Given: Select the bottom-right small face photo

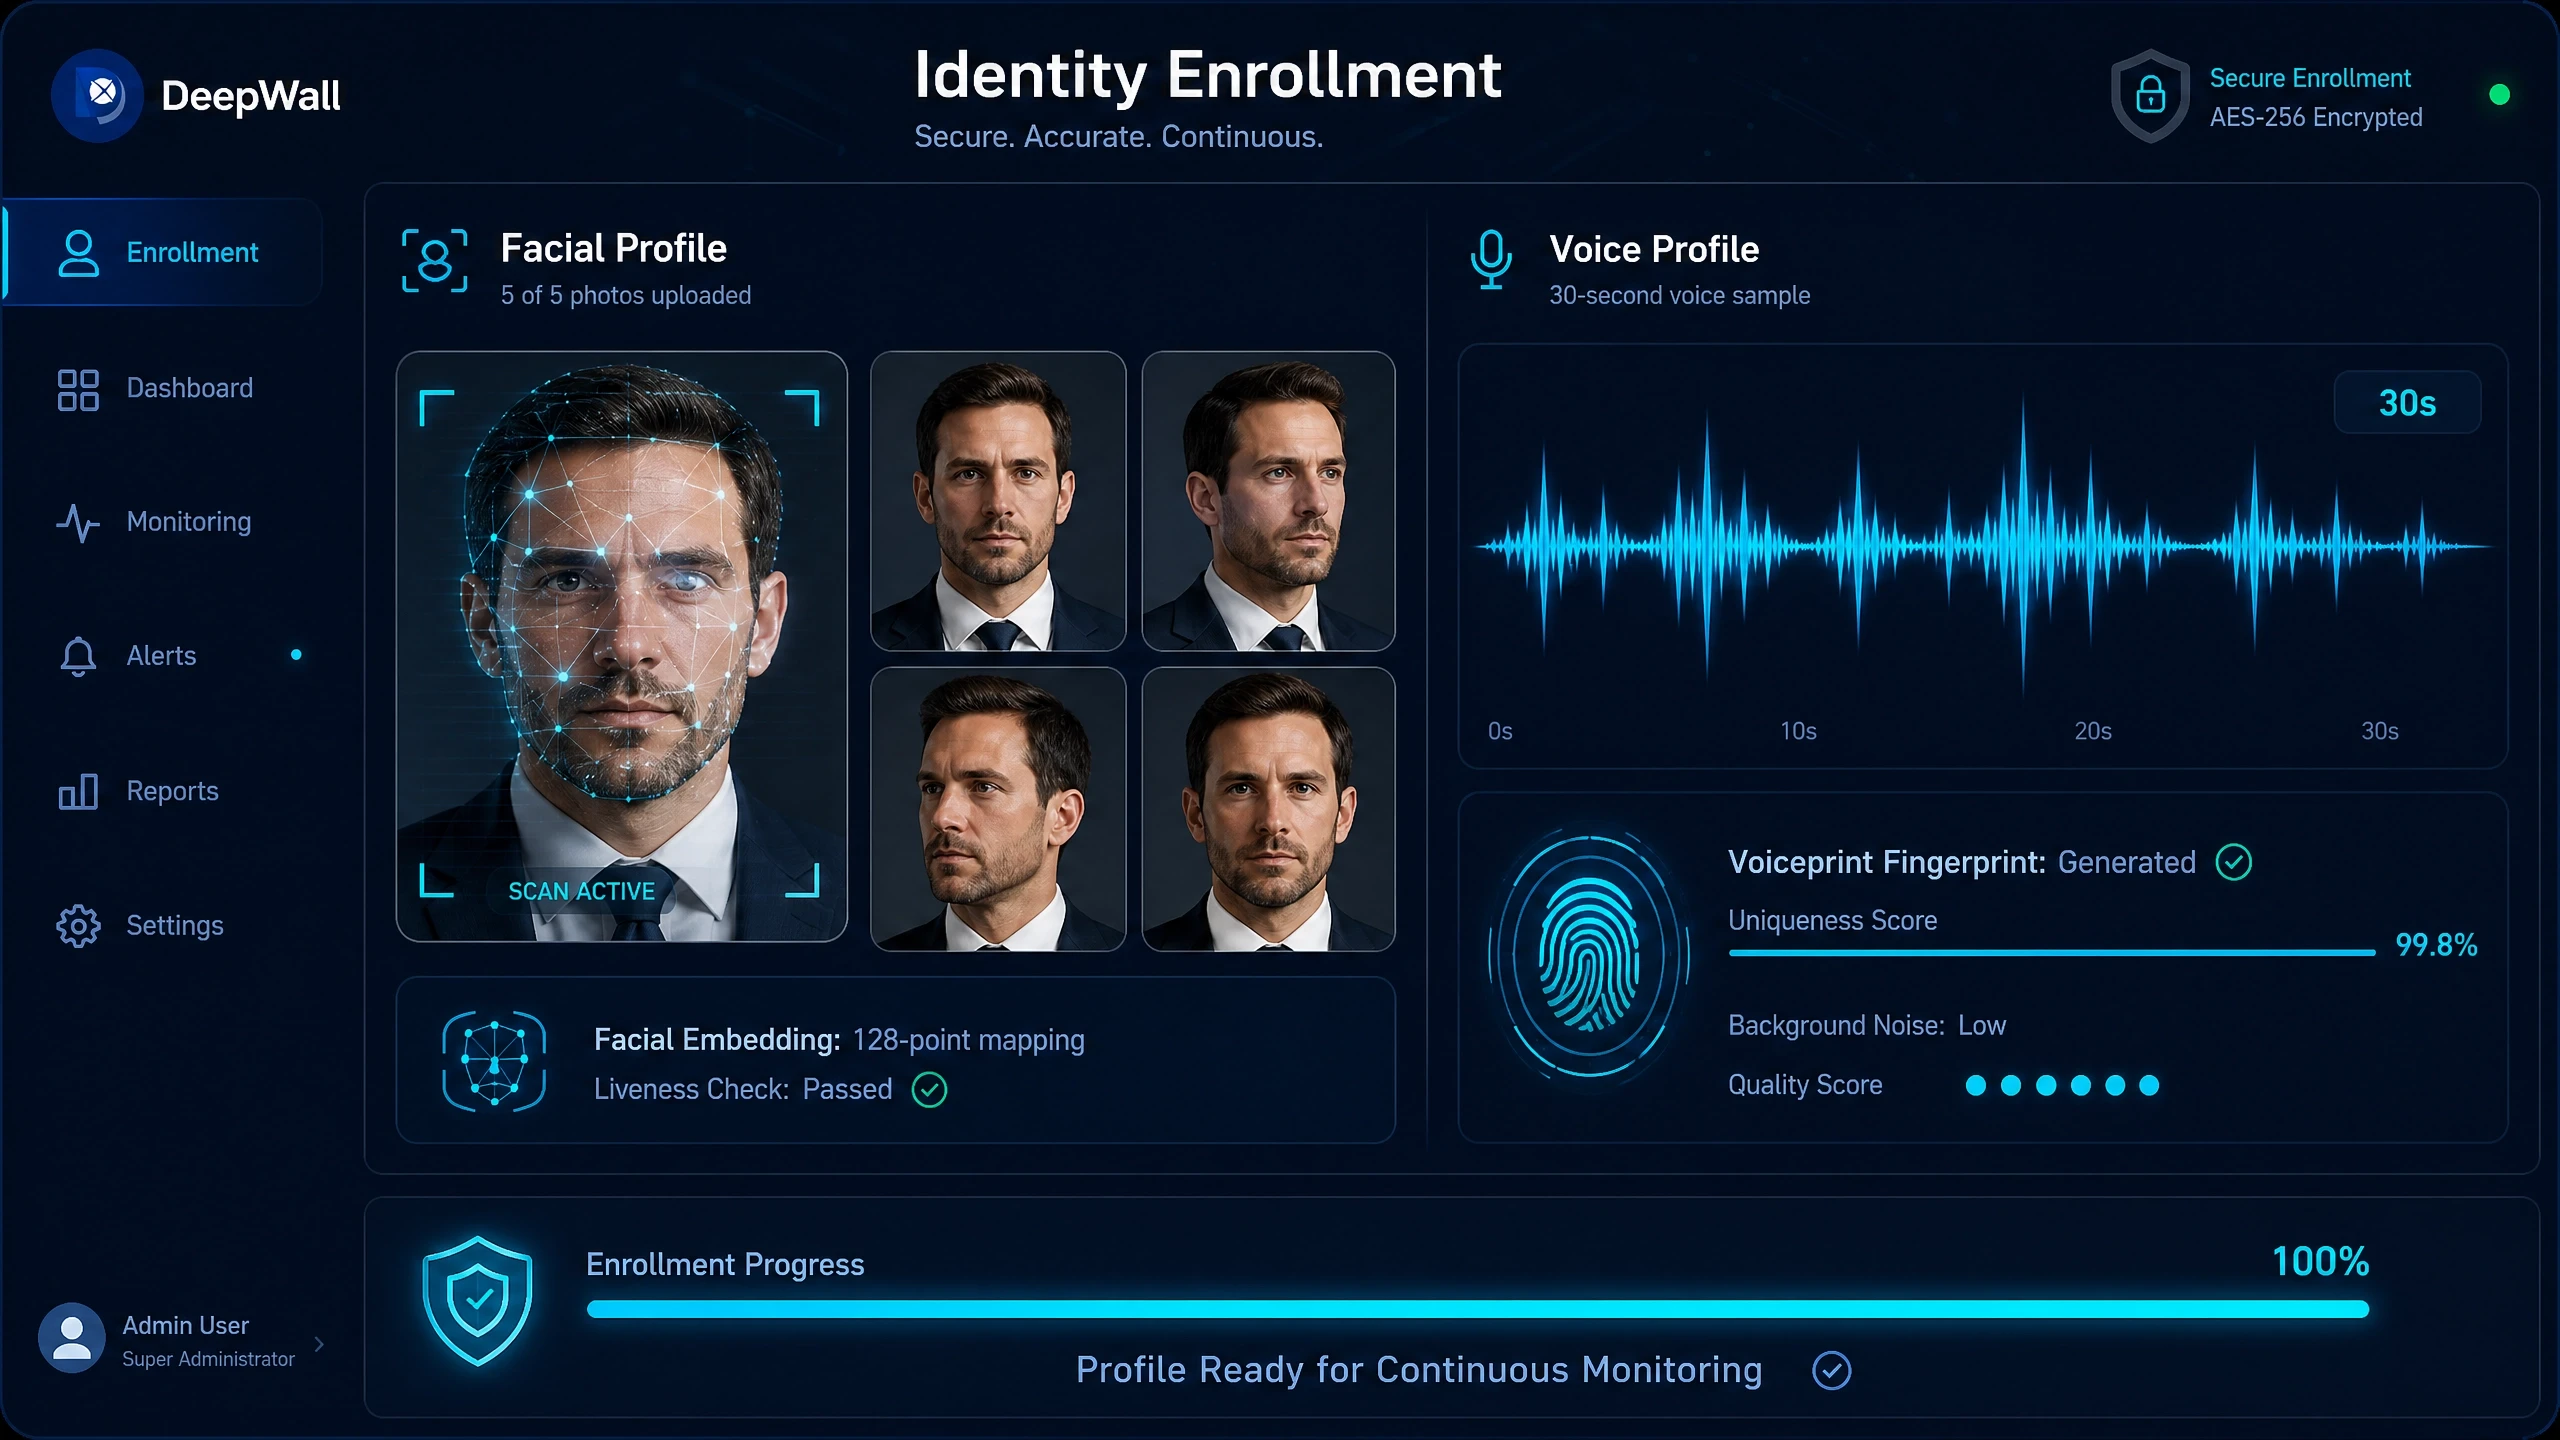Looking at the screenshot, I should 1268,809.
